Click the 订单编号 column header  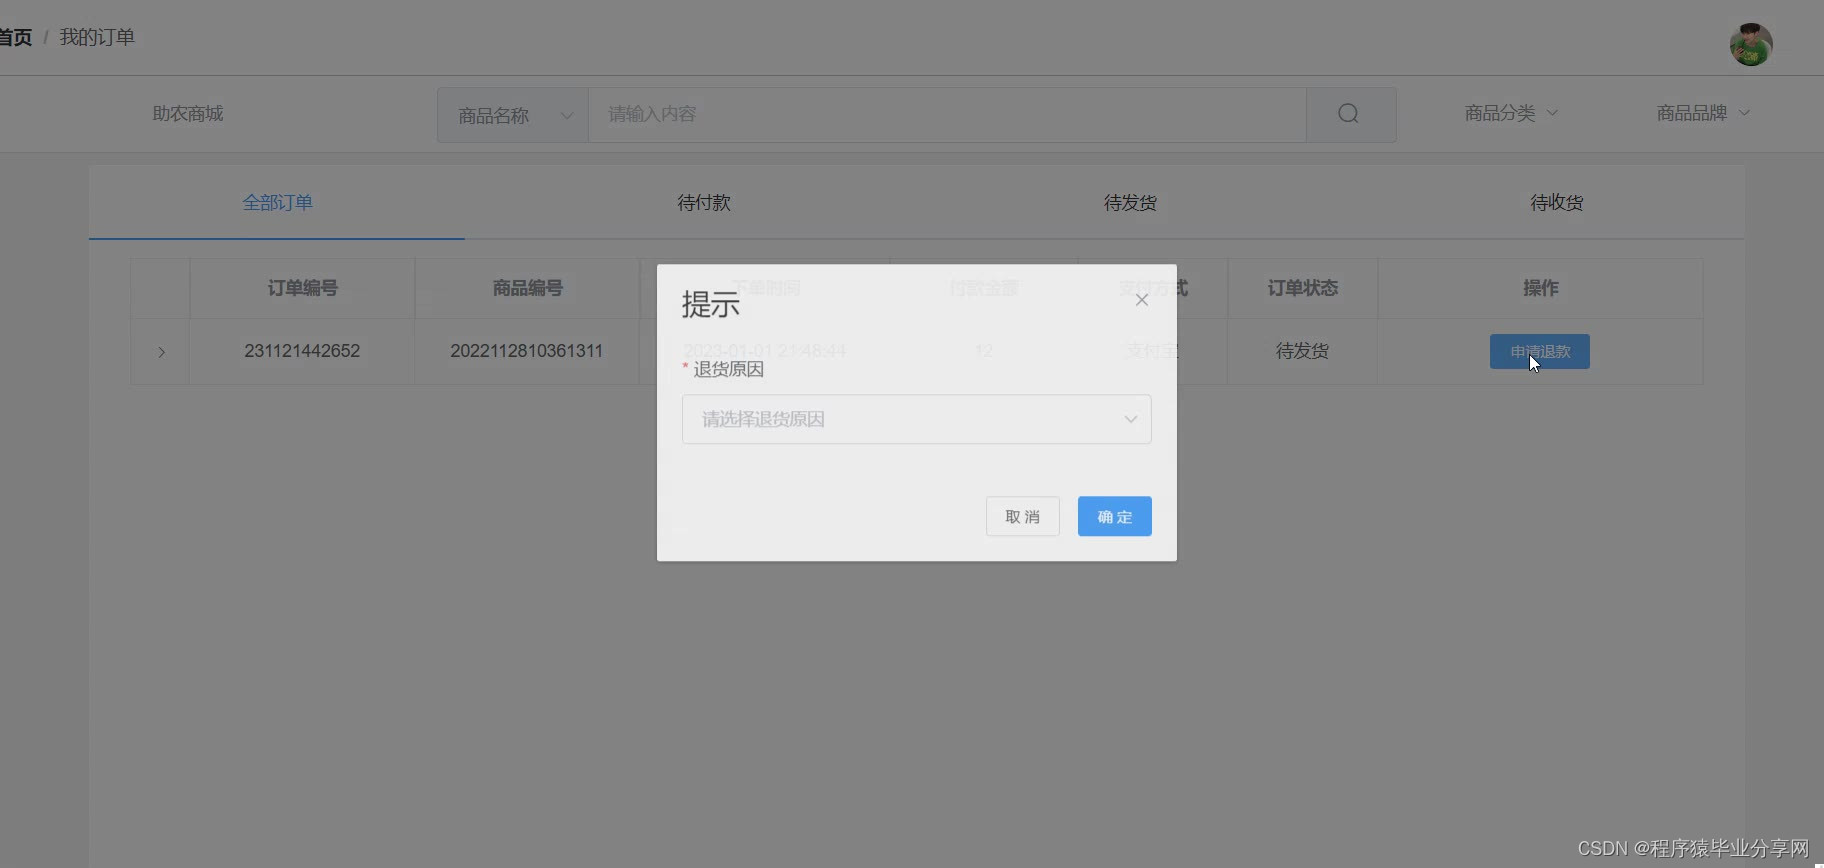click(x=302, y=288)
